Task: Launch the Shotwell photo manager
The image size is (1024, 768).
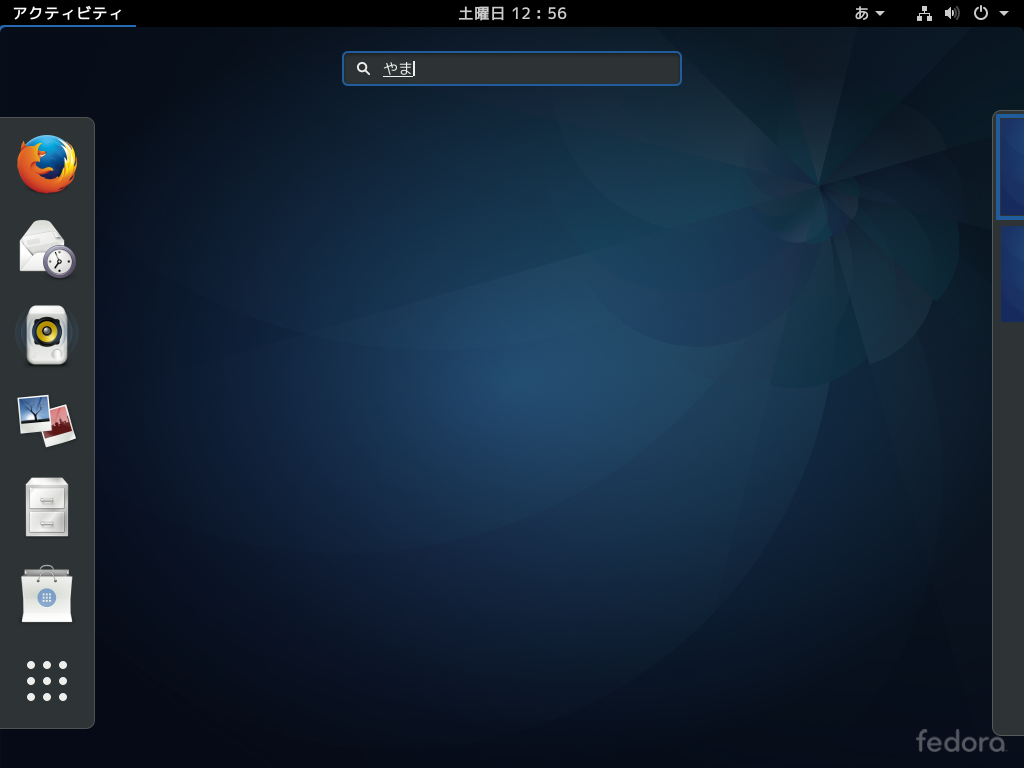Action: point(47,421)
